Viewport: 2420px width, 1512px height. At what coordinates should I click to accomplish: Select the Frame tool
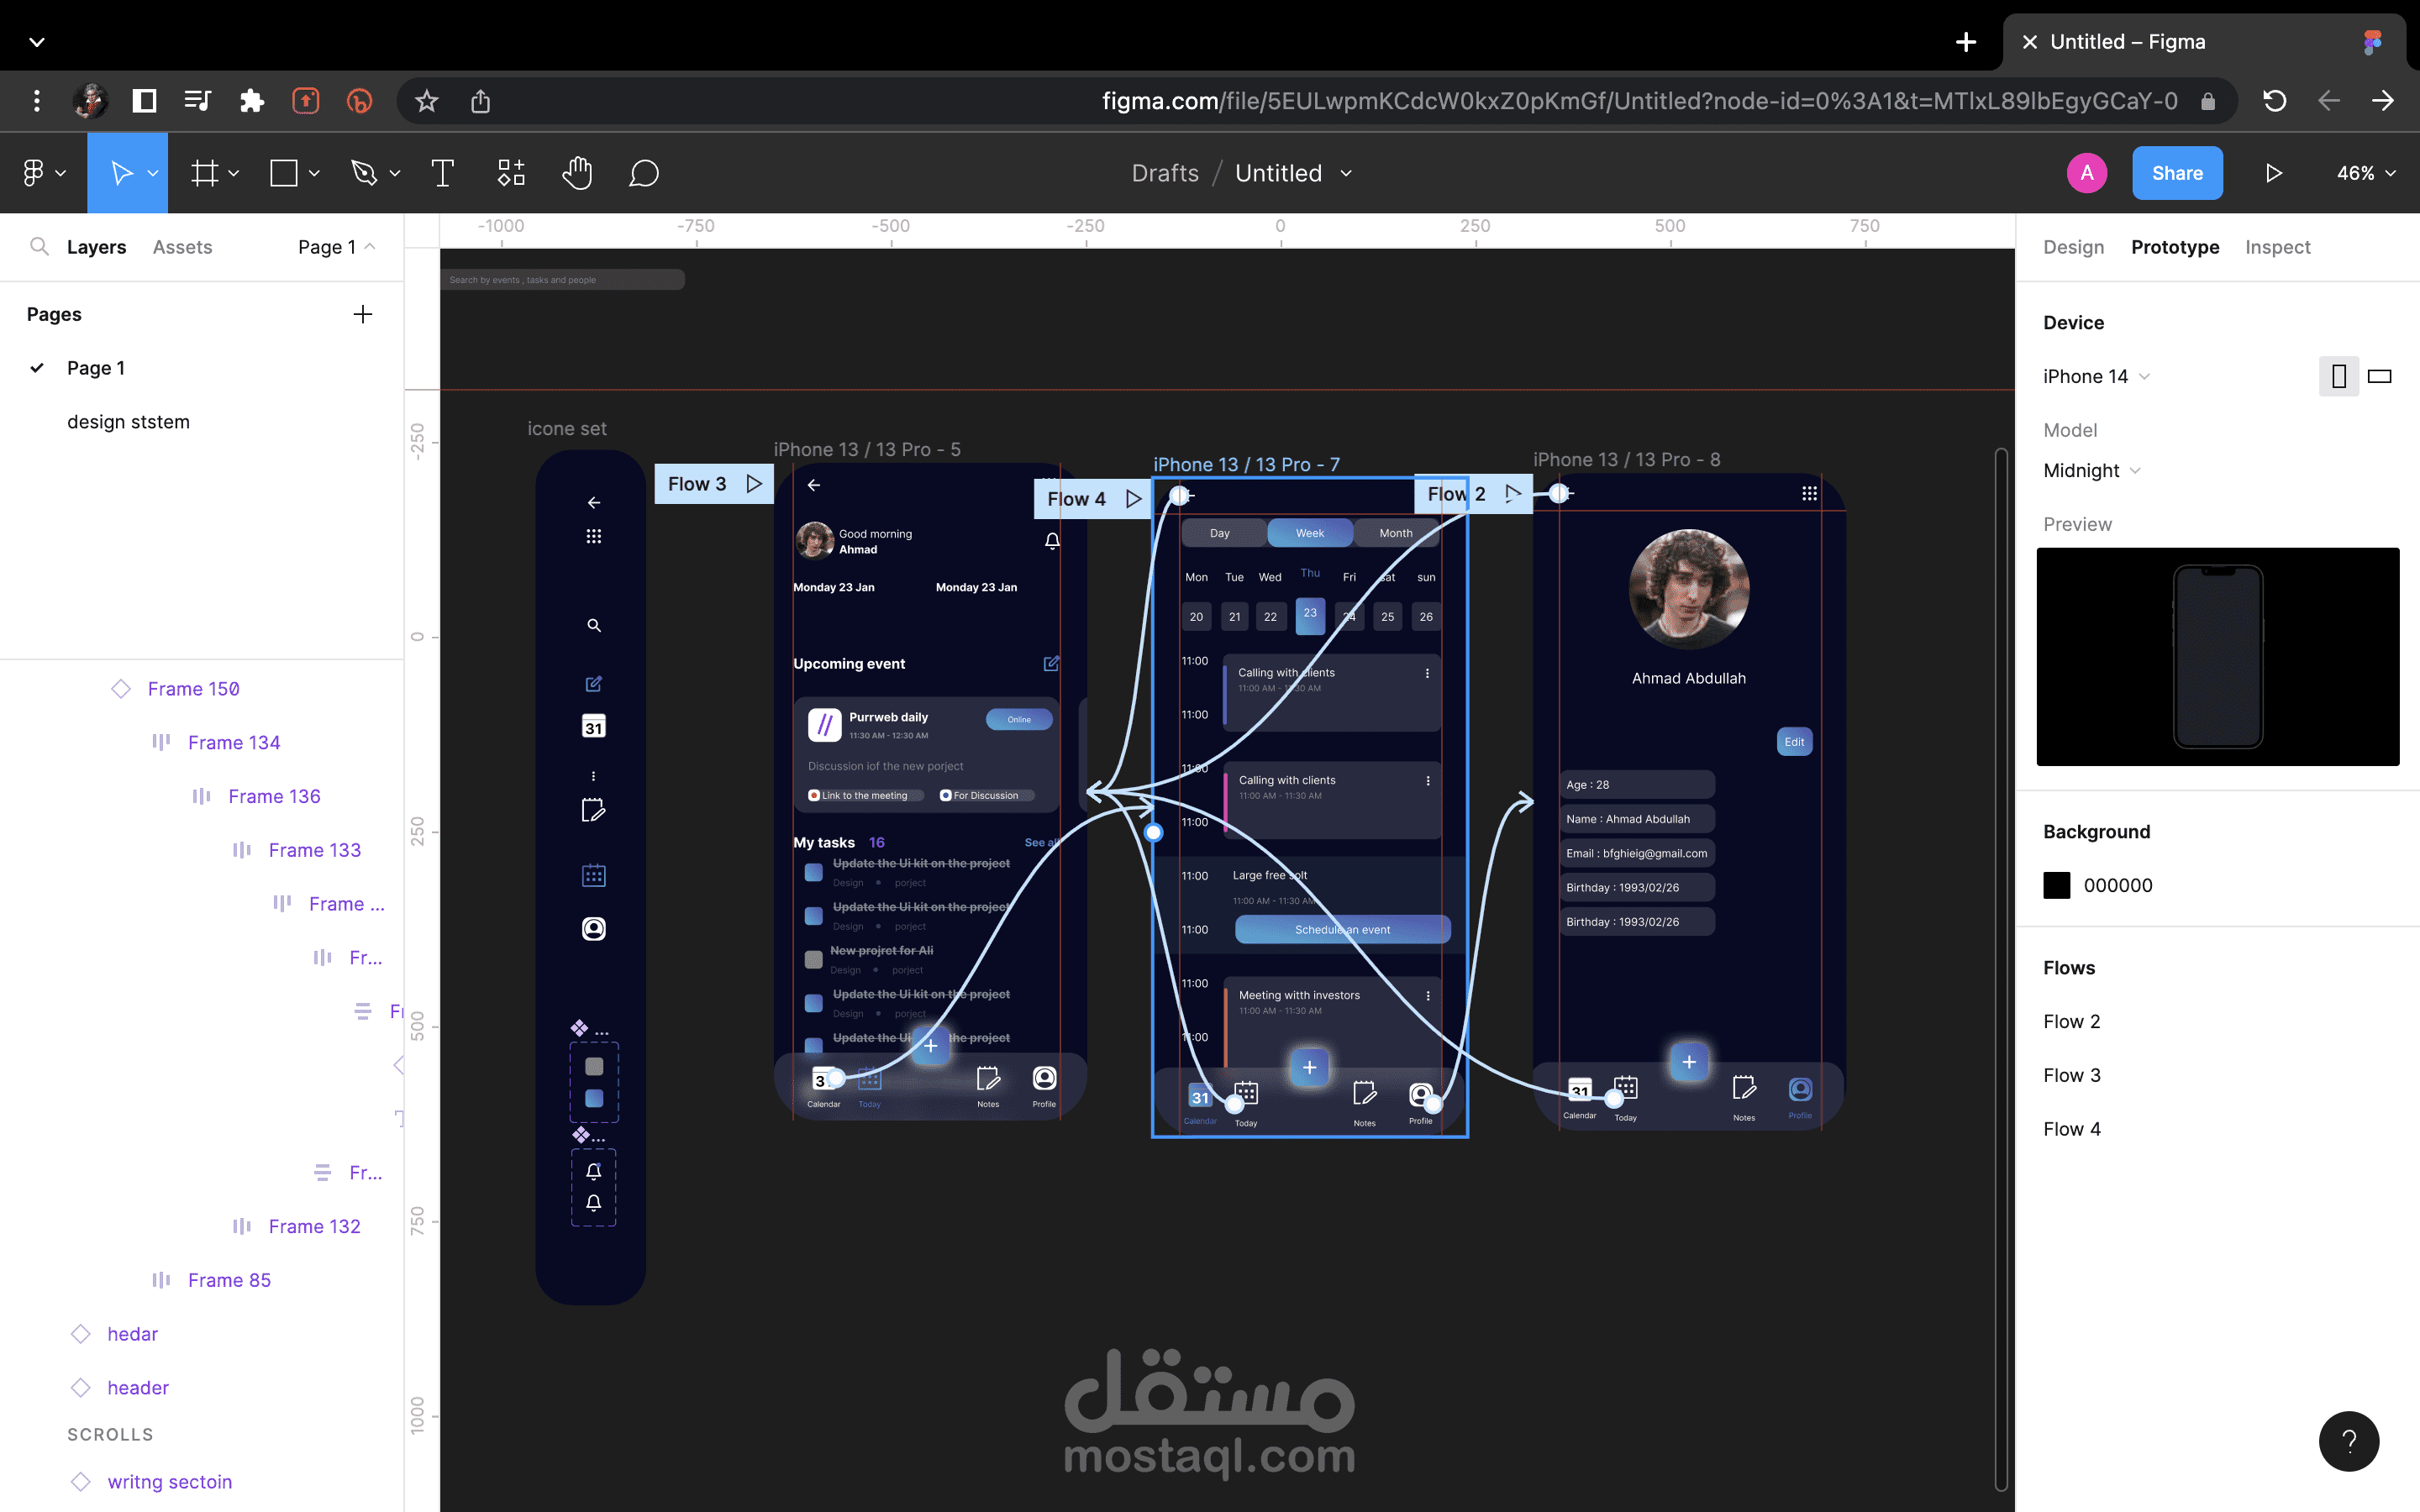(205, 174)
